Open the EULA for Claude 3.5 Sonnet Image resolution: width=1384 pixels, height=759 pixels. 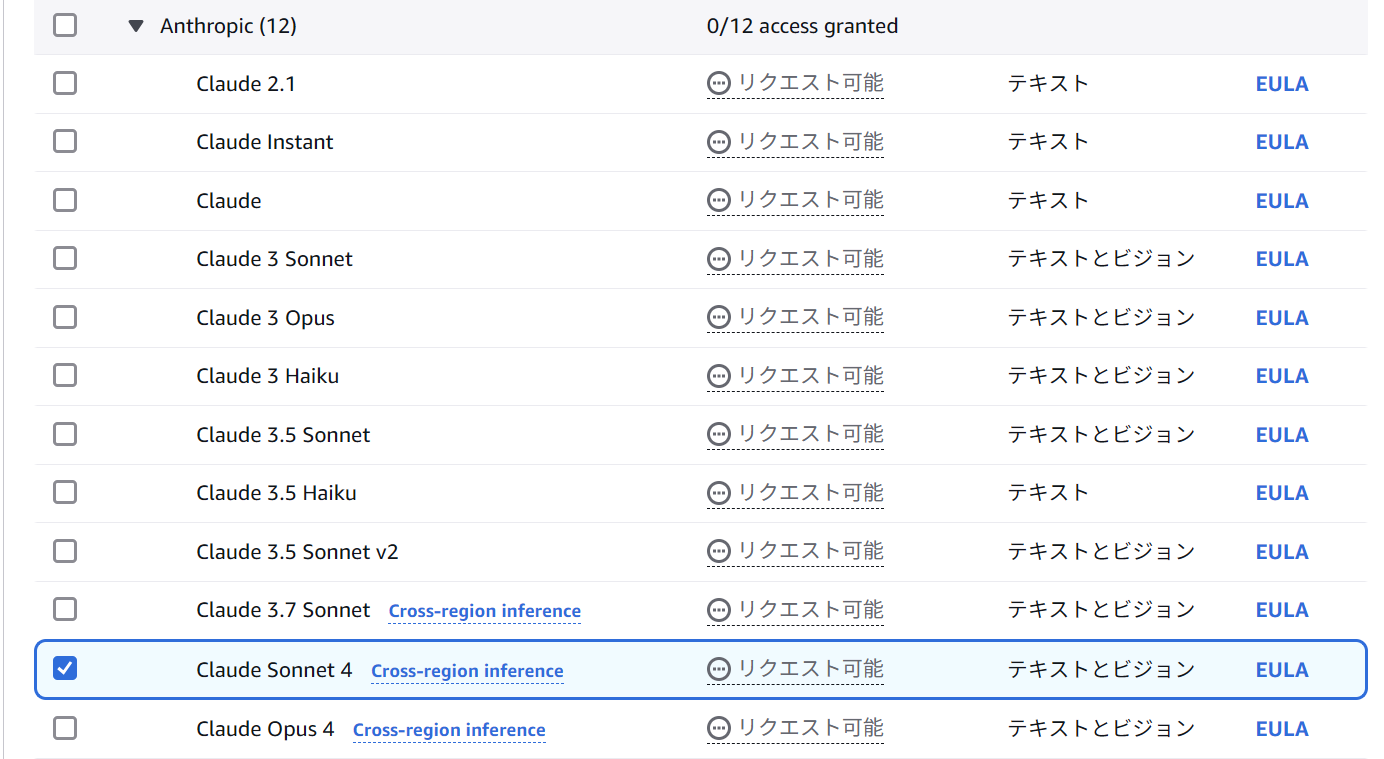(1282, 435)
